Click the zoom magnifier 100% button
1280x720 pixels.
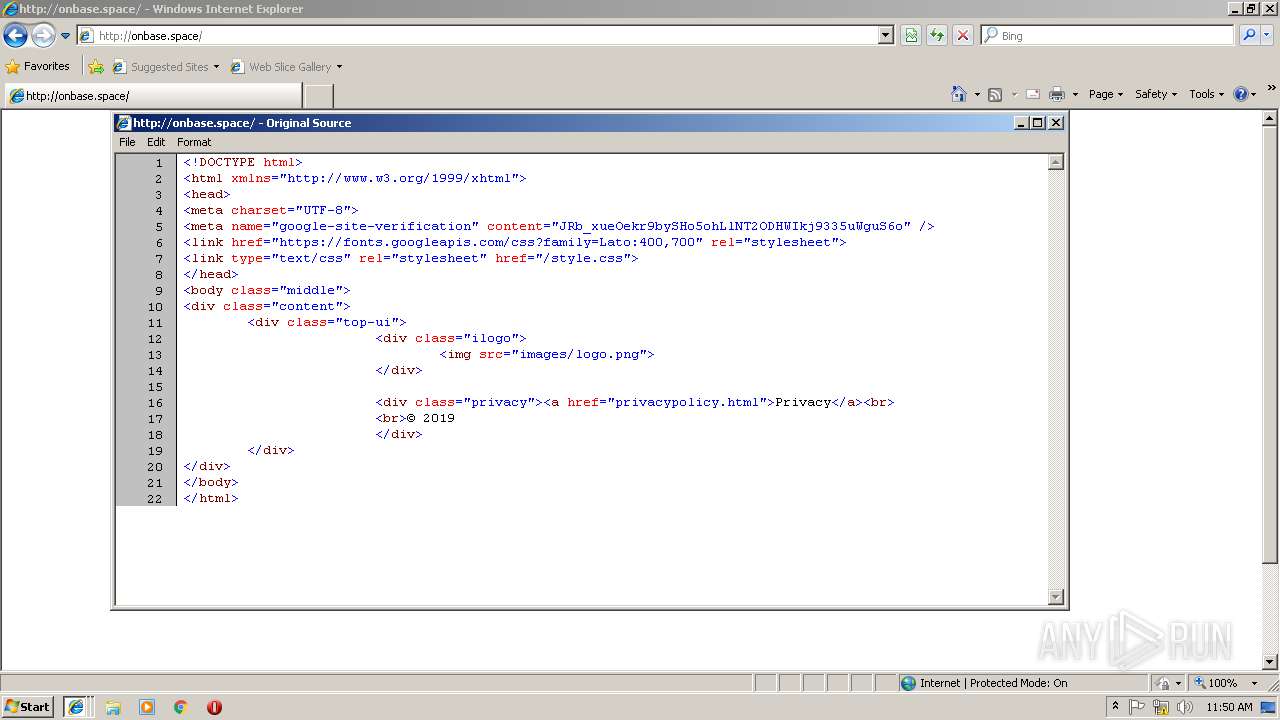click(x=1215, y=683)
